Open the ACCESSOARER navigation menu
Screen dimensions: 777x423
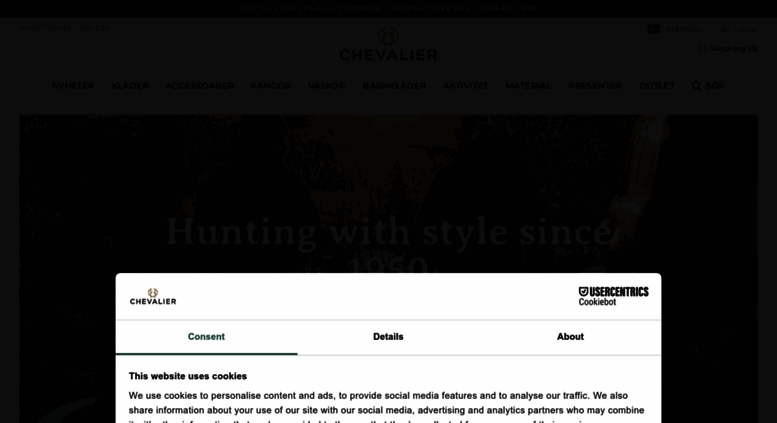(x=200, y=86)
